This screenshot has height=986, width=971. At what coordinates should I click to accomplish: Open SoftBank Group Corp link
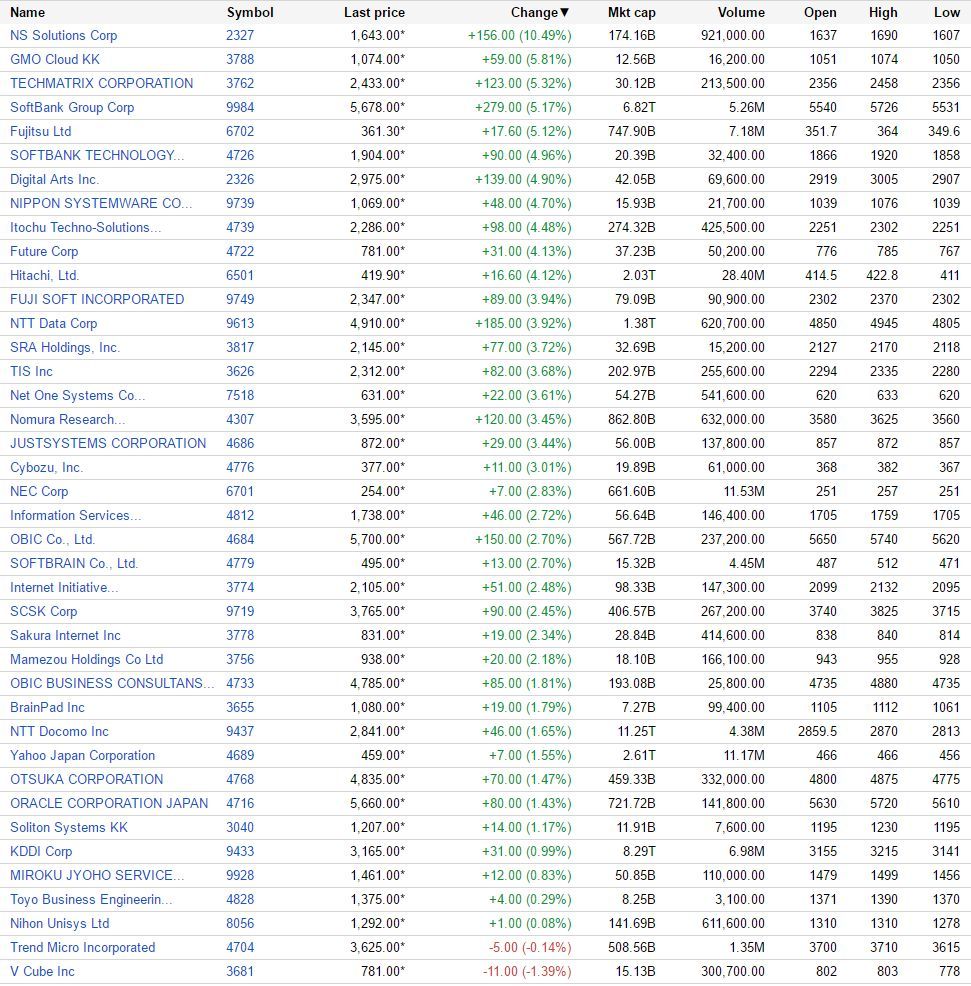pos(72,108)
